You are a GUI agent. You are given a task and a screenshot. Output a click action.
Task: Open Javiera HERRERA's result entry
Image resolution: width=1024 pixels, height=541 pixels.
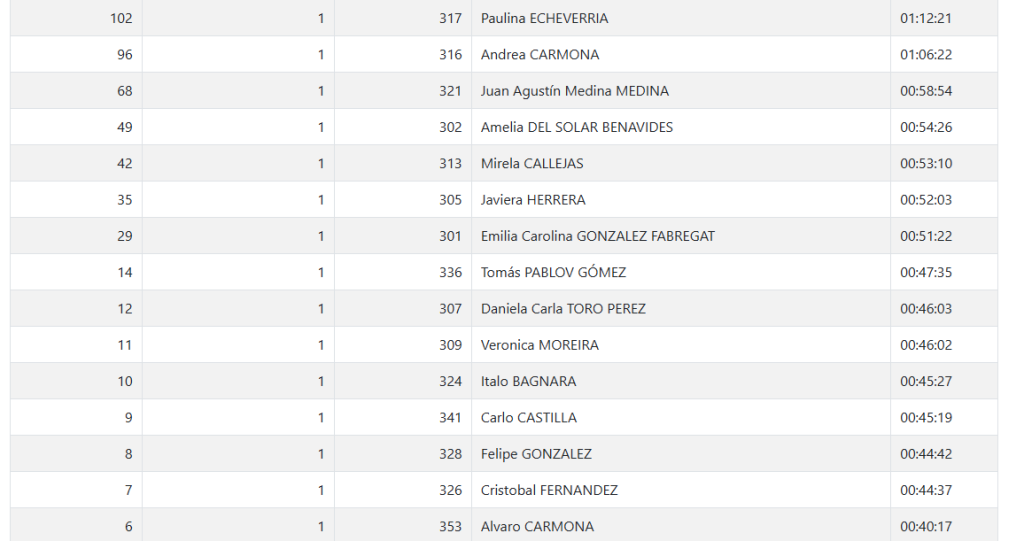(533, 200)
